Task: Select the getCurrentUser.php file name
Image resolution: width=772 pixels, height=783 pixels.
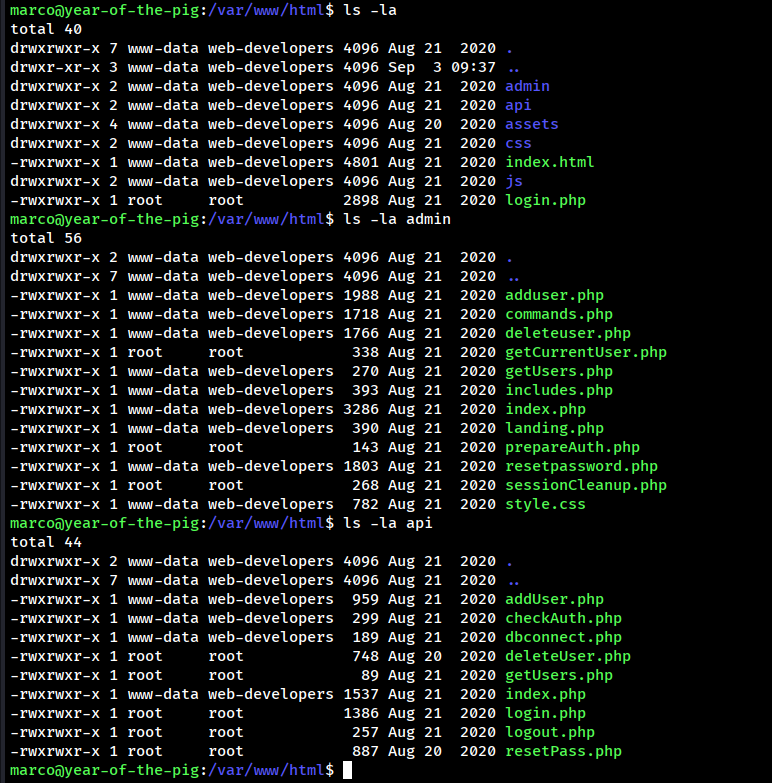Action: click(x=585, y=352)
